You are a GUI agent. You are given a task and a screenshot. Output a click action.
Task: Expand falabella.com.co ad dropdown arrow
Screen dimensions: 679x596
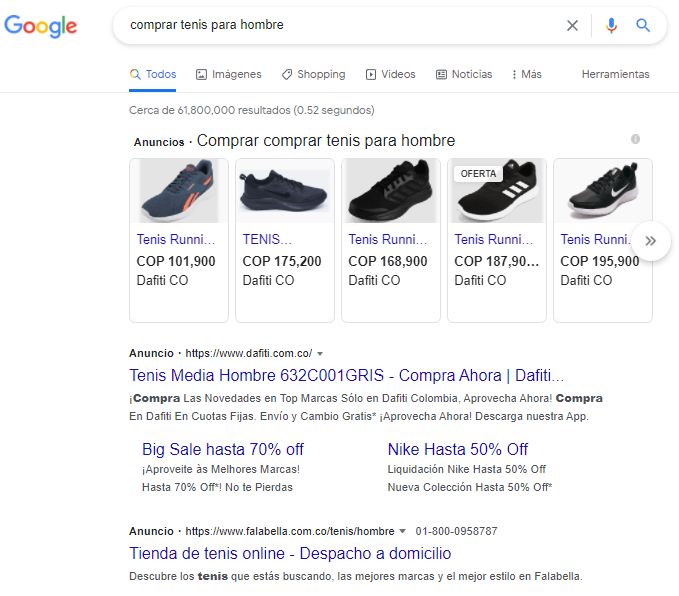tap(402, 531)
